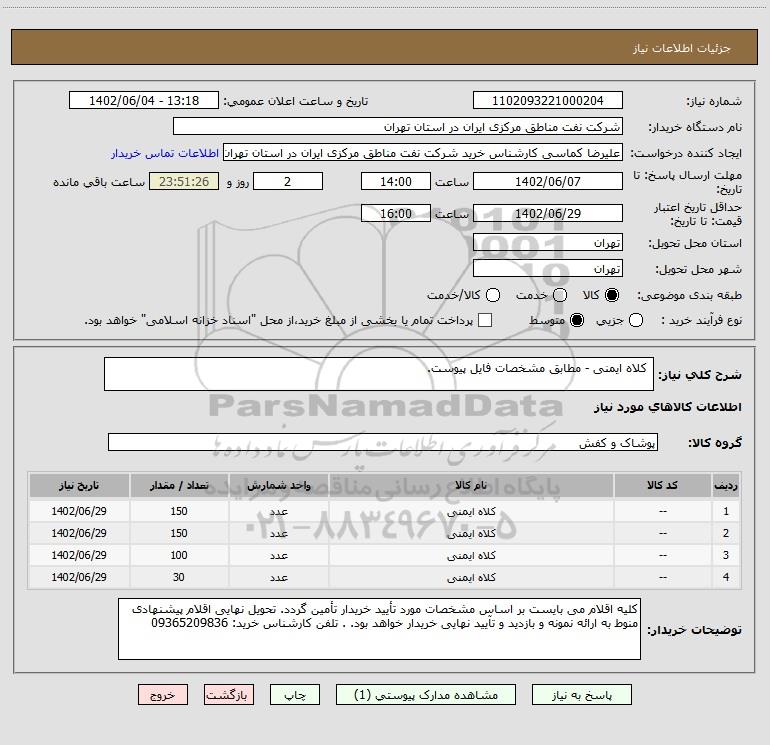Image resolution: width=770 pixels, height=745 pixels.
Task: Click the جزئیات اطلاعات نیاز header title
Action: (682, 48)
